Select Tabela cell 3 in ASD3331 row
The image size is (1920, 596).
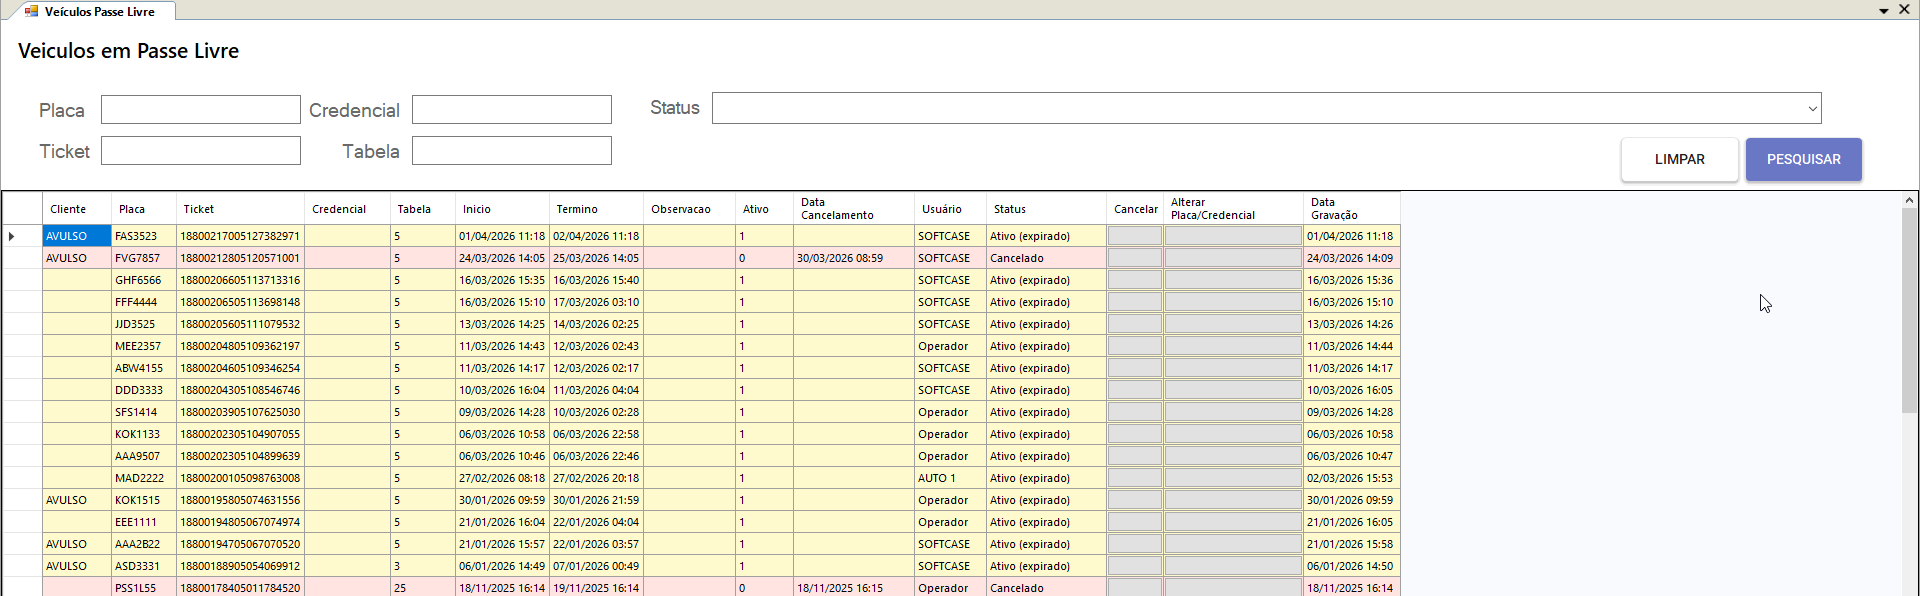(x=423, y=566)
